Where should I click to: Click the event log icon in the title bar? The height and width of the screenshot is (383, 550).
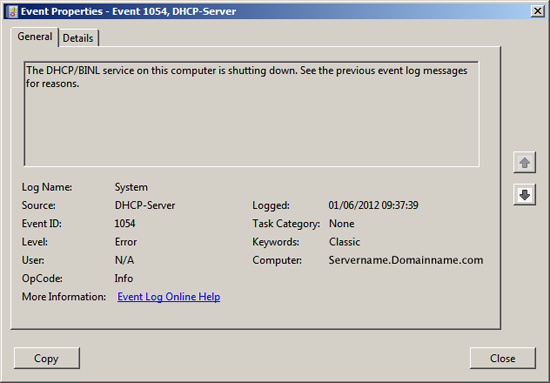[x=12, y=12]
